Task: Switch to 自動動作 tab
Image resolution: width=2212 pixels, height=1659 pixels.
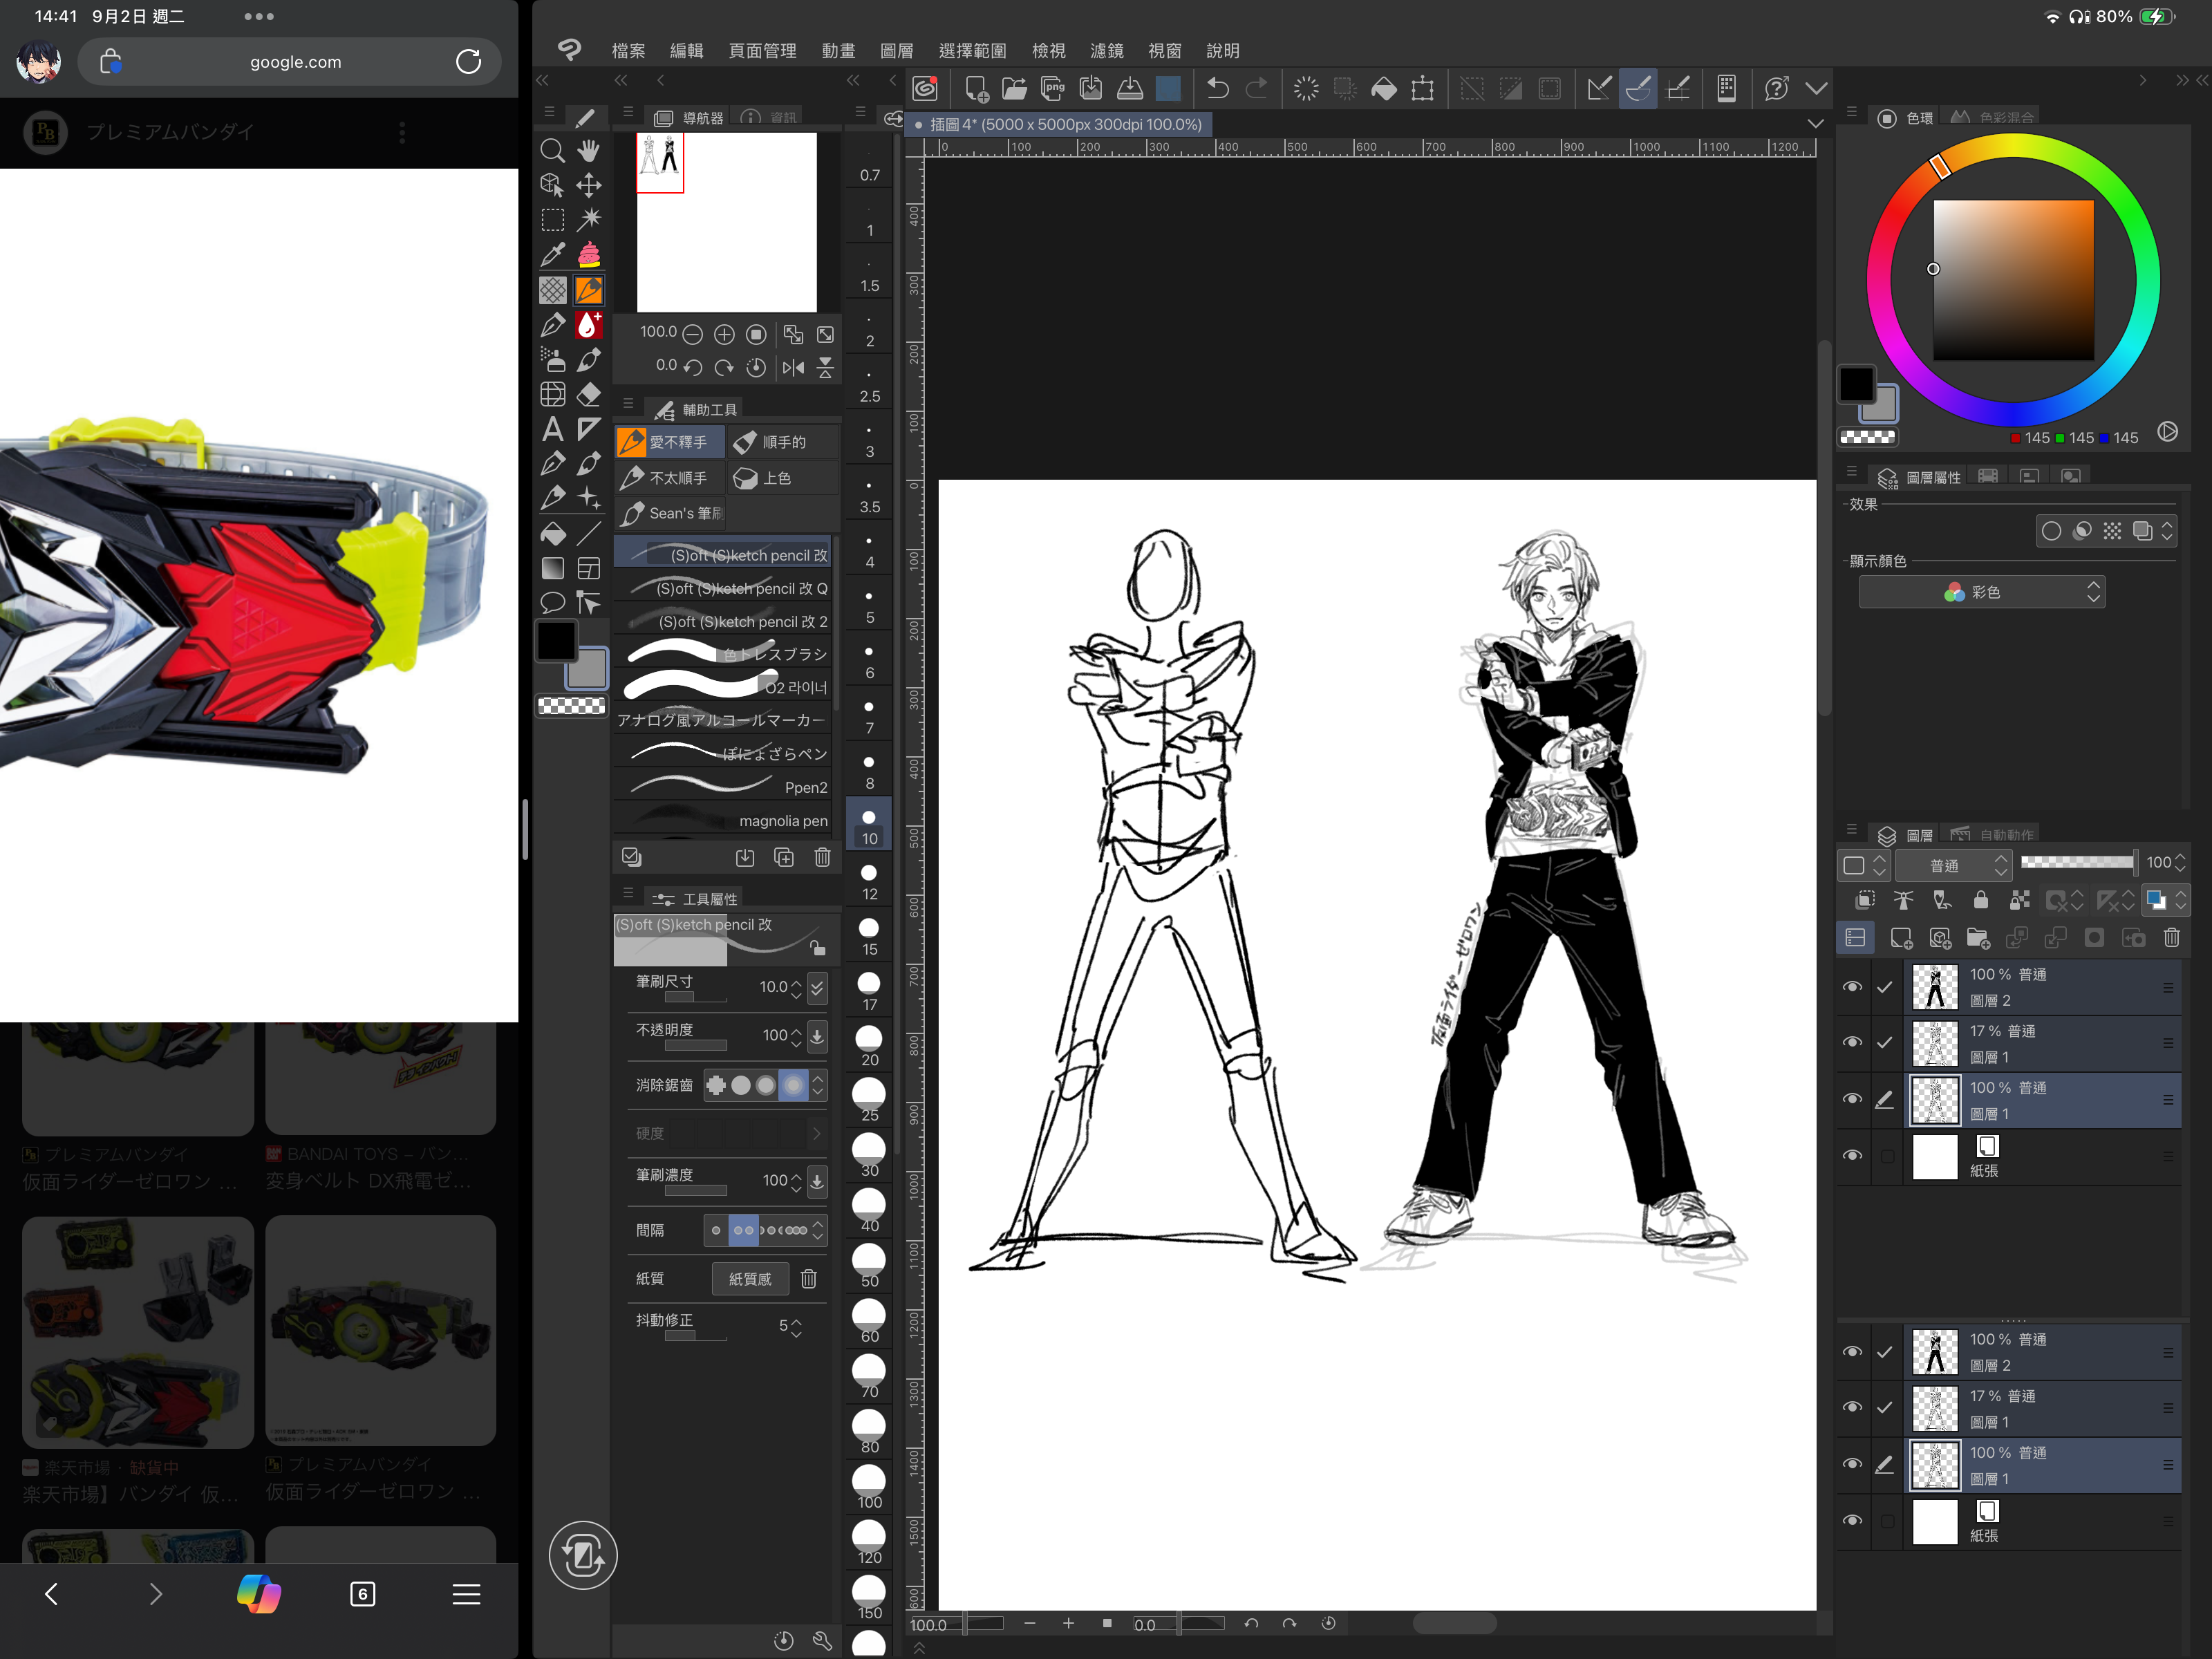Action: tap(1993, 834)
